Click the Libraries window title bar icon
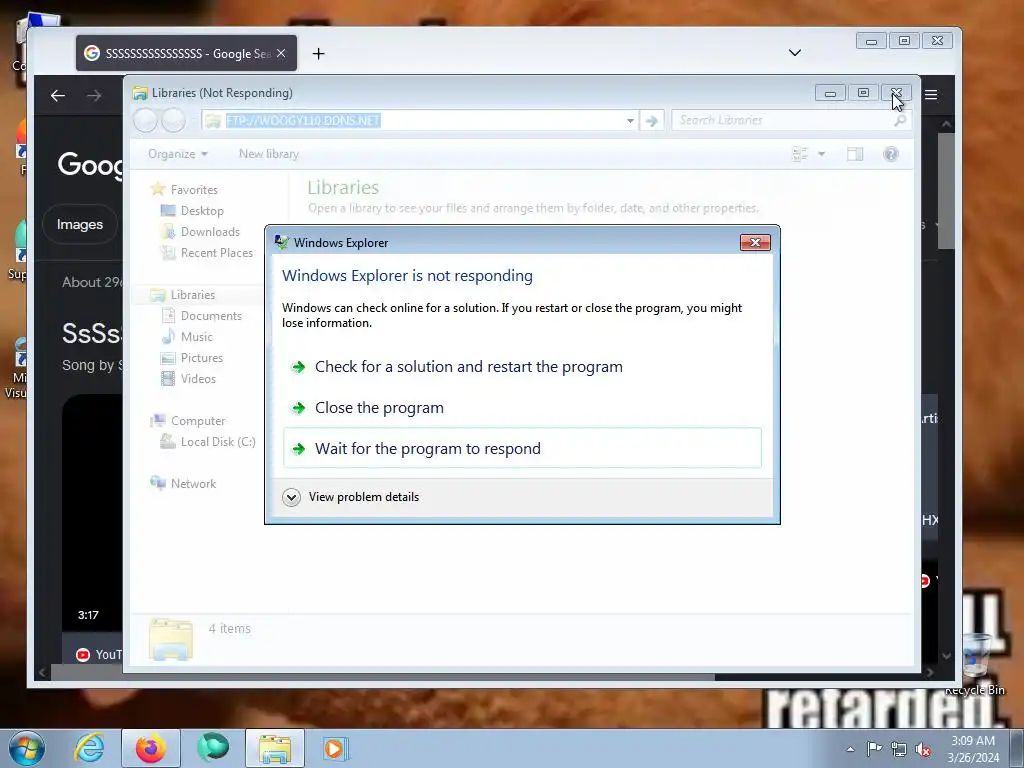Screen dimensions: 1024x768 coord(140,93)
